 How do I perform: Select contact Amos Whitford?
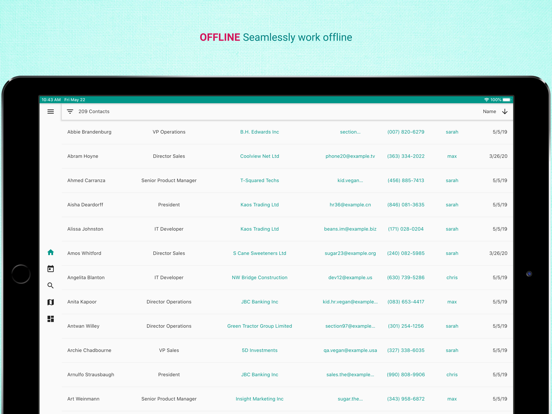point(84,253)
